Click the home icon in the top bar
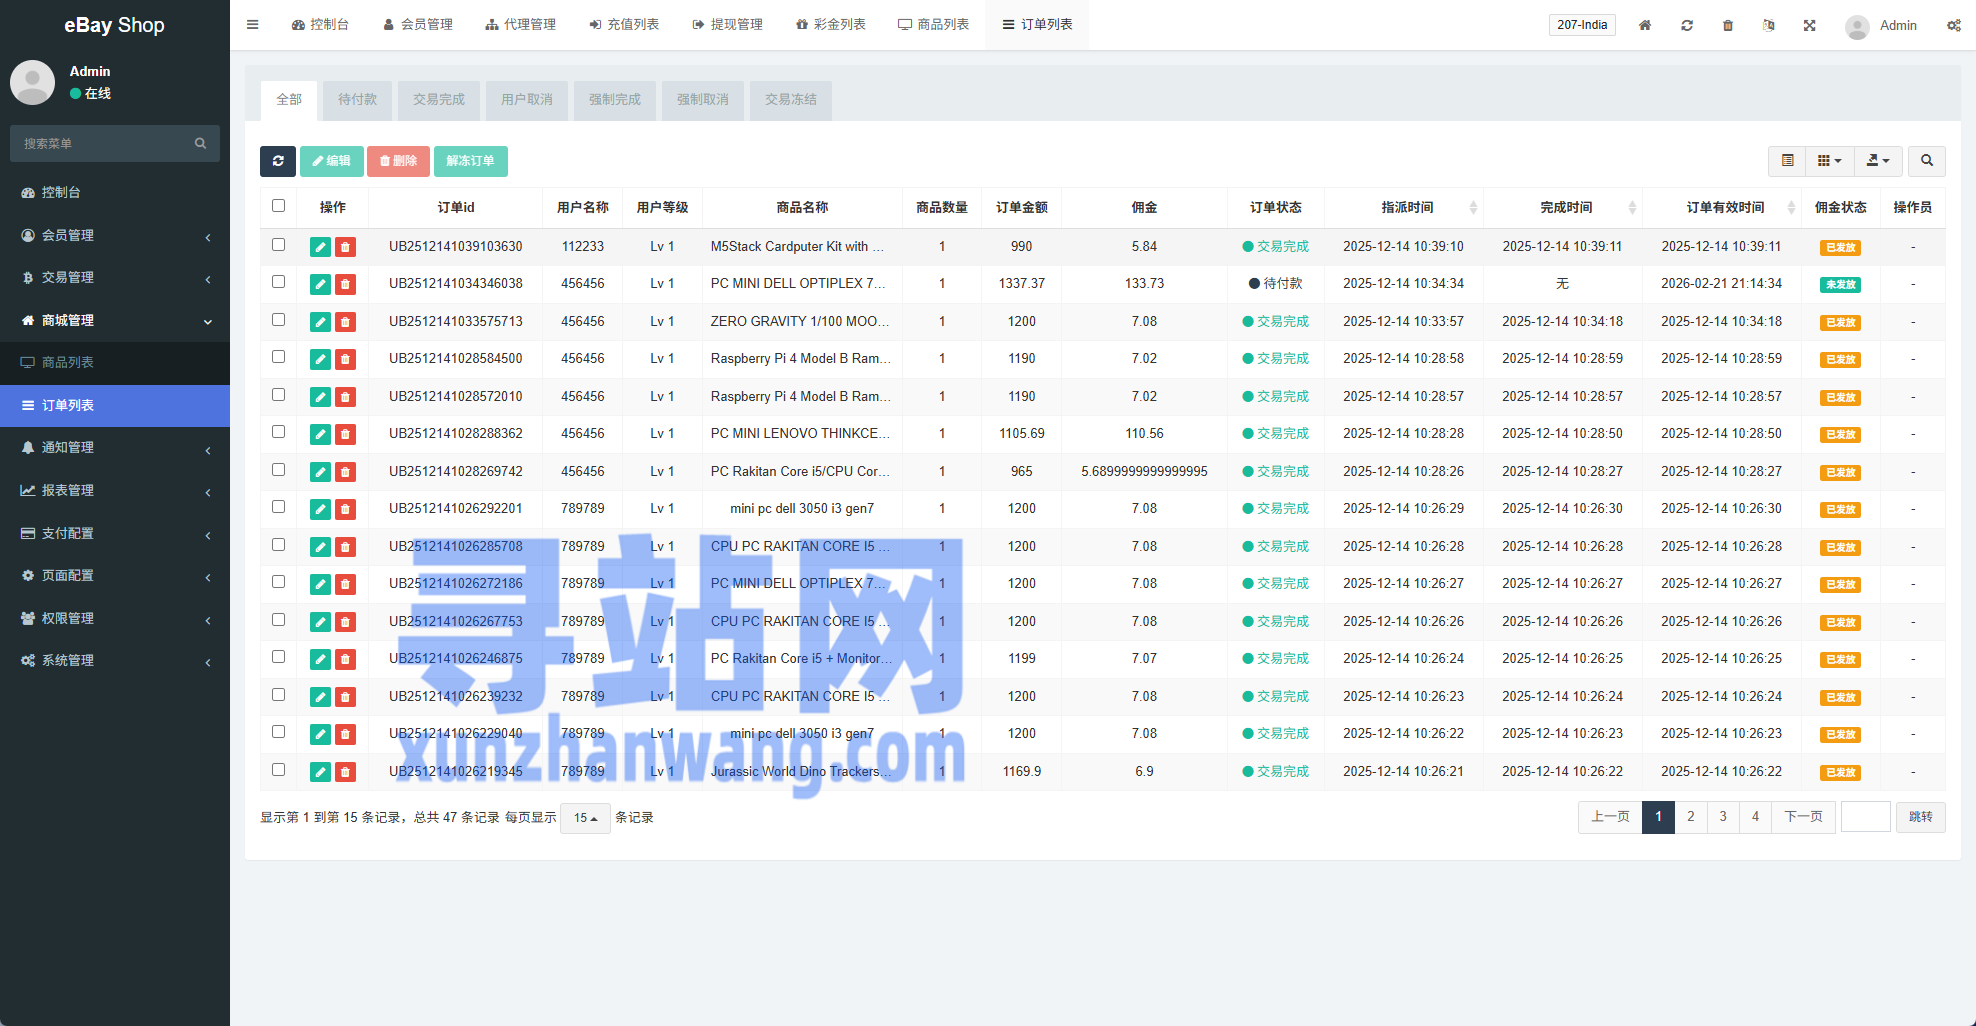Screen dimensions: 1976x1026 click(1645, 25)
